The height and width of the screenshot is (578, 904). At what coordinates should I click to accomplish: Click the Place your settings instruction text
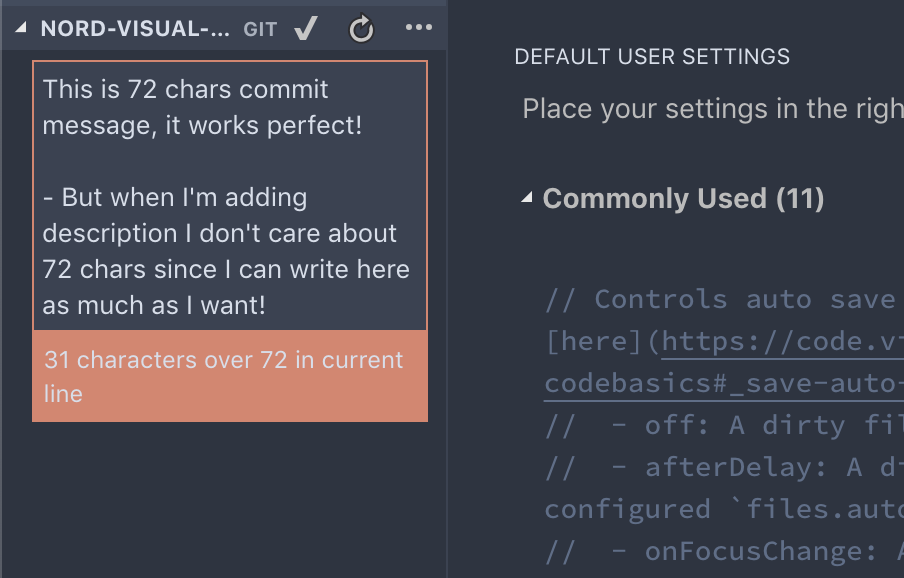tap(712, 109)
